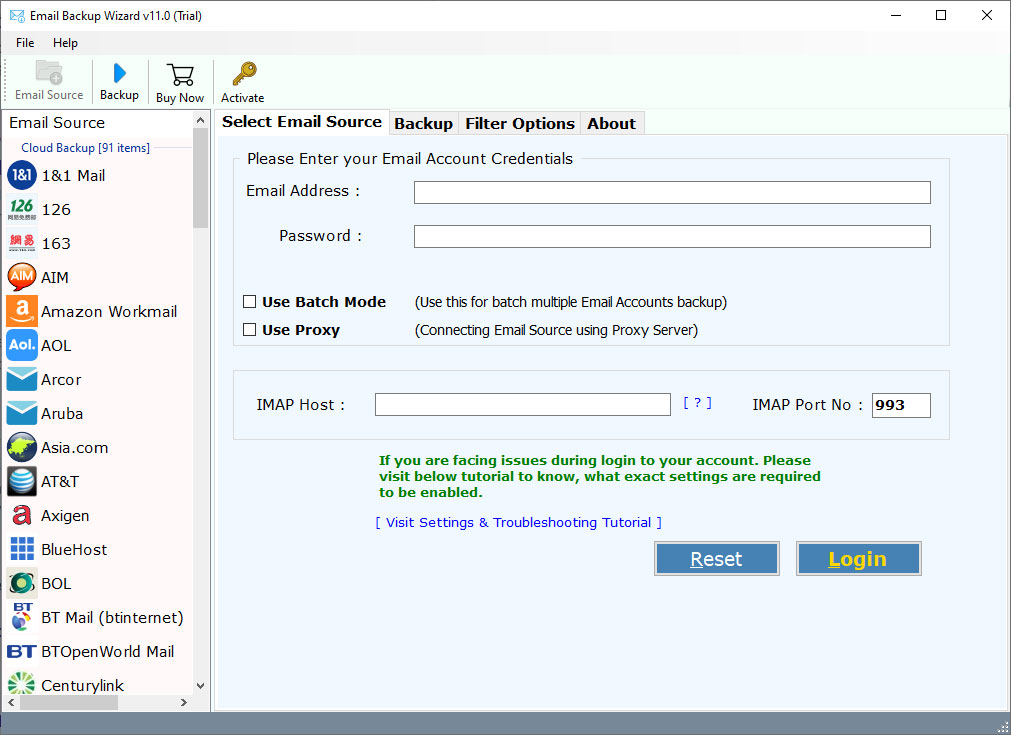Select the Asia.com globe icon
The width and height of the screenshot is (1011, 735).
click(x=22, y=447)
